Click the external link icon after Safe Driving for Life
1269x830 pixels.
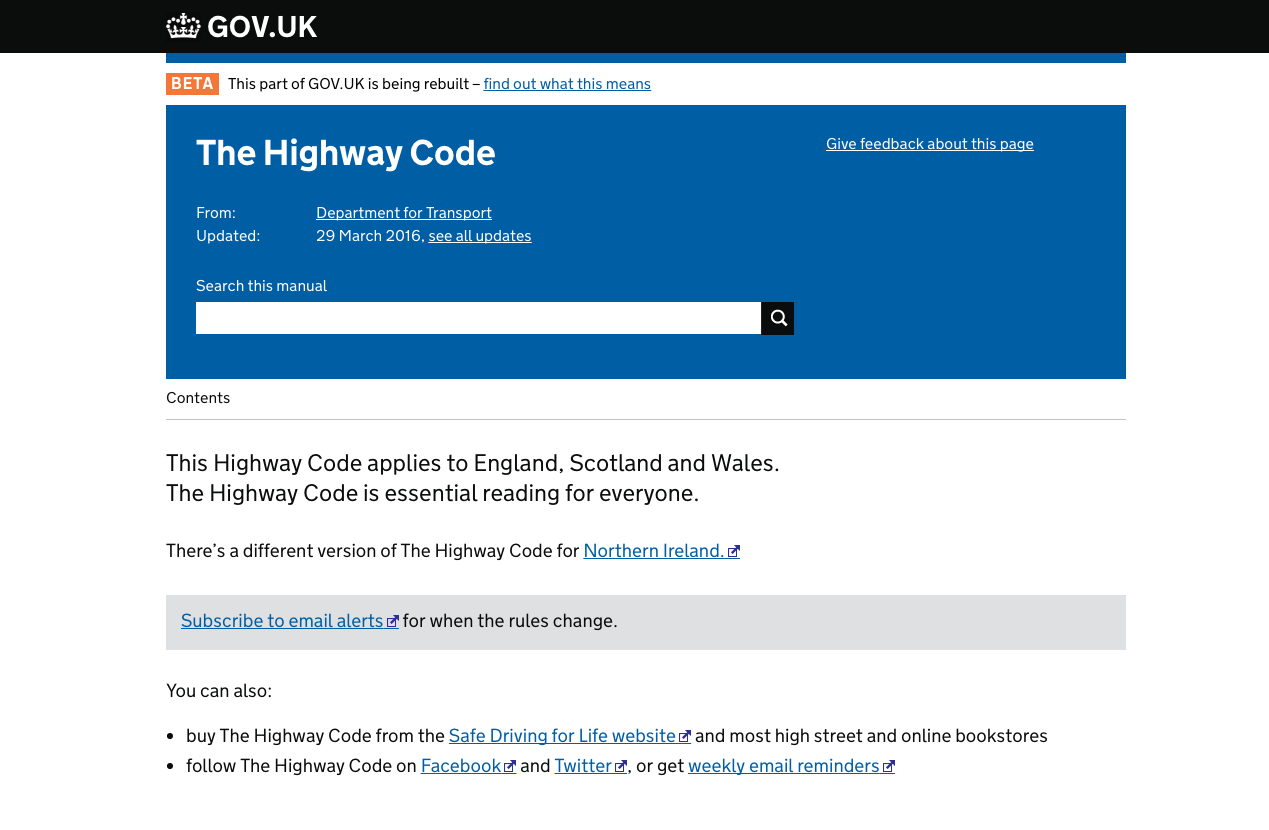[685, 736]
